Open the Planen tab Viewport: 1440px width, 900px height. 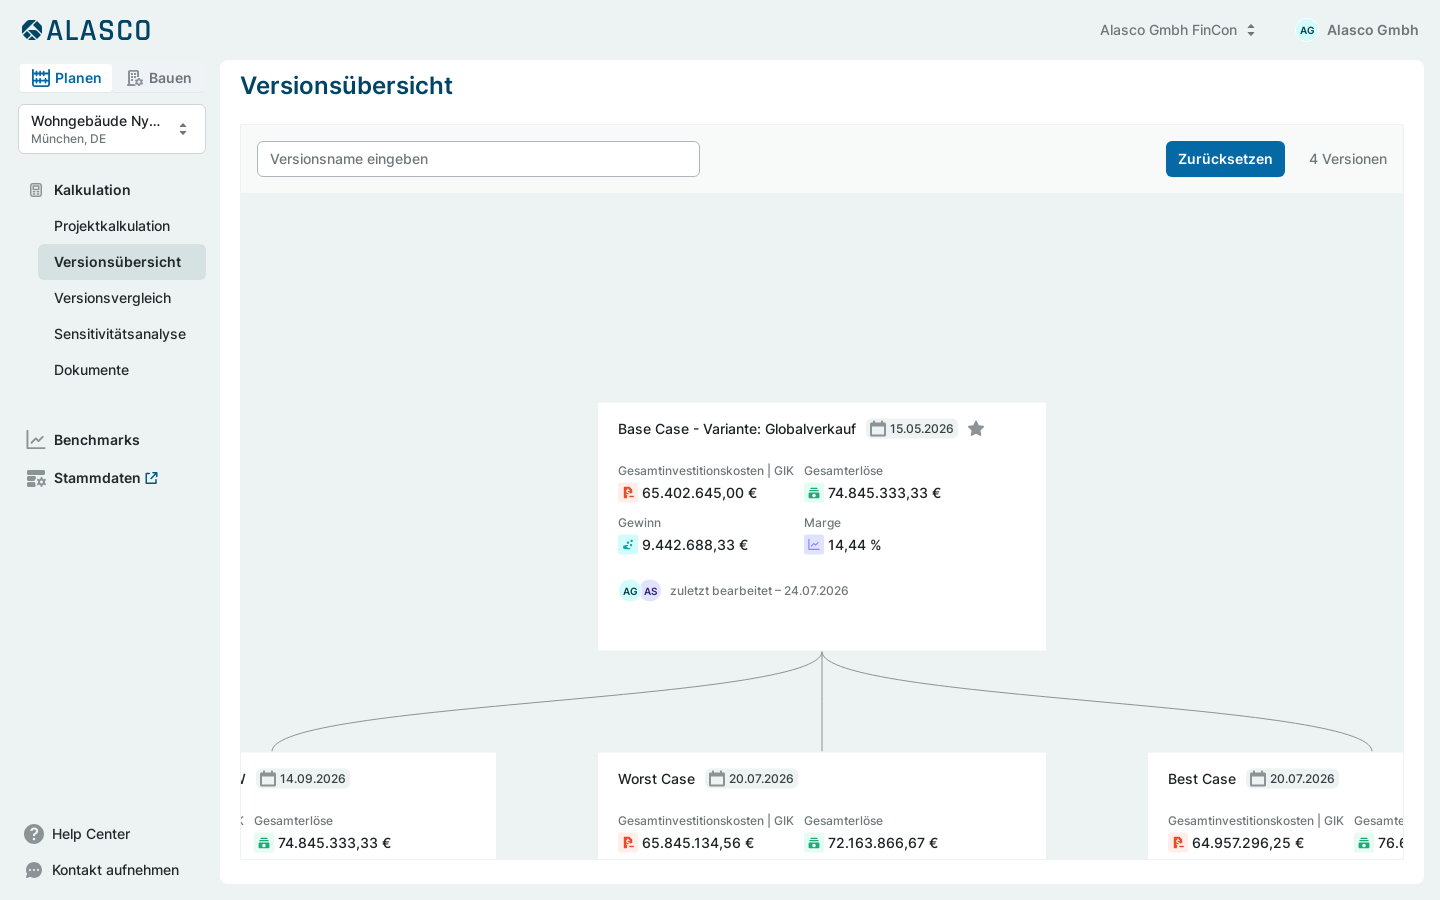(66, 78)
